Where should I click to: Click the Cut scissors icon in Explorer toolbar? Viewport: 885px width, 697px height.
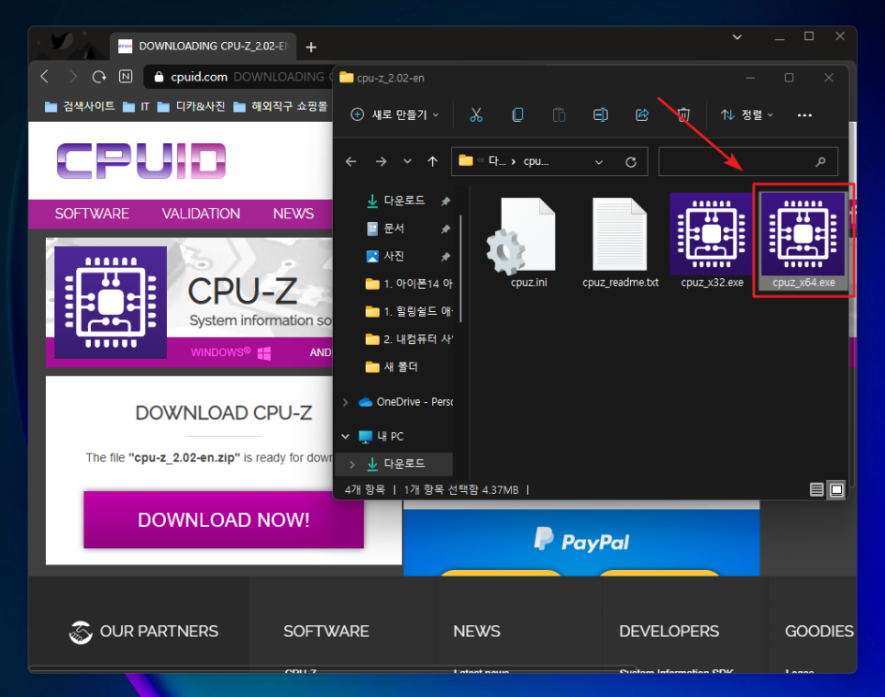476,115
